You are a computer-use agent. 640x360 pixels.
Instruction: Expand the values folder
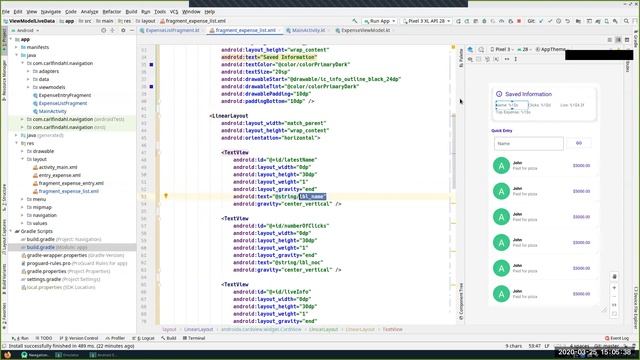pos(22,223)
